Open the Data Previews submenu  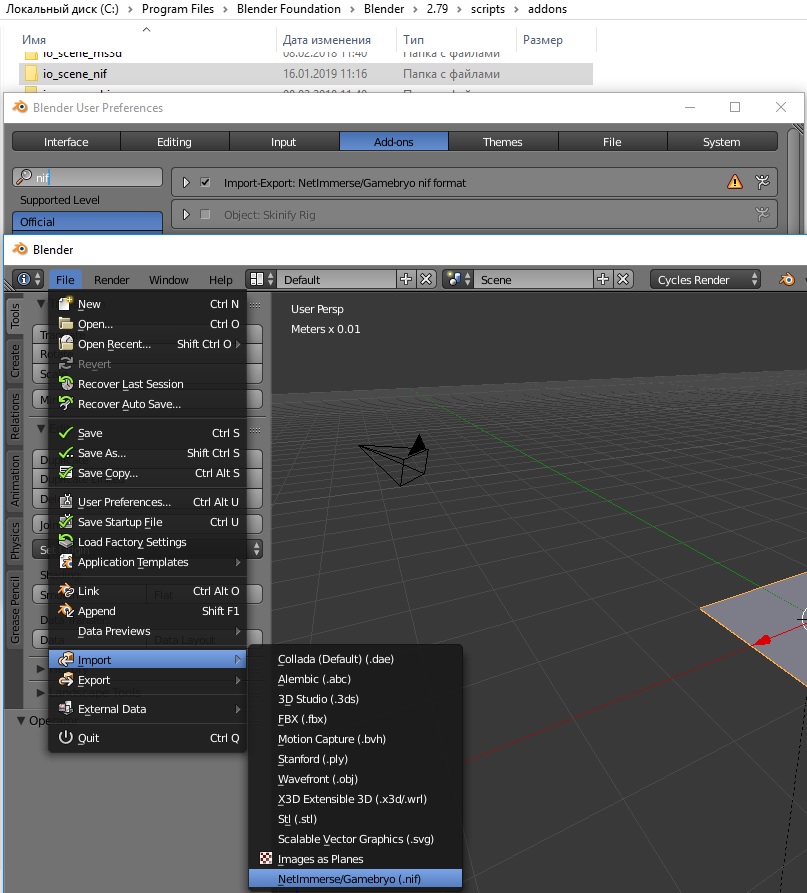[148, 631]
